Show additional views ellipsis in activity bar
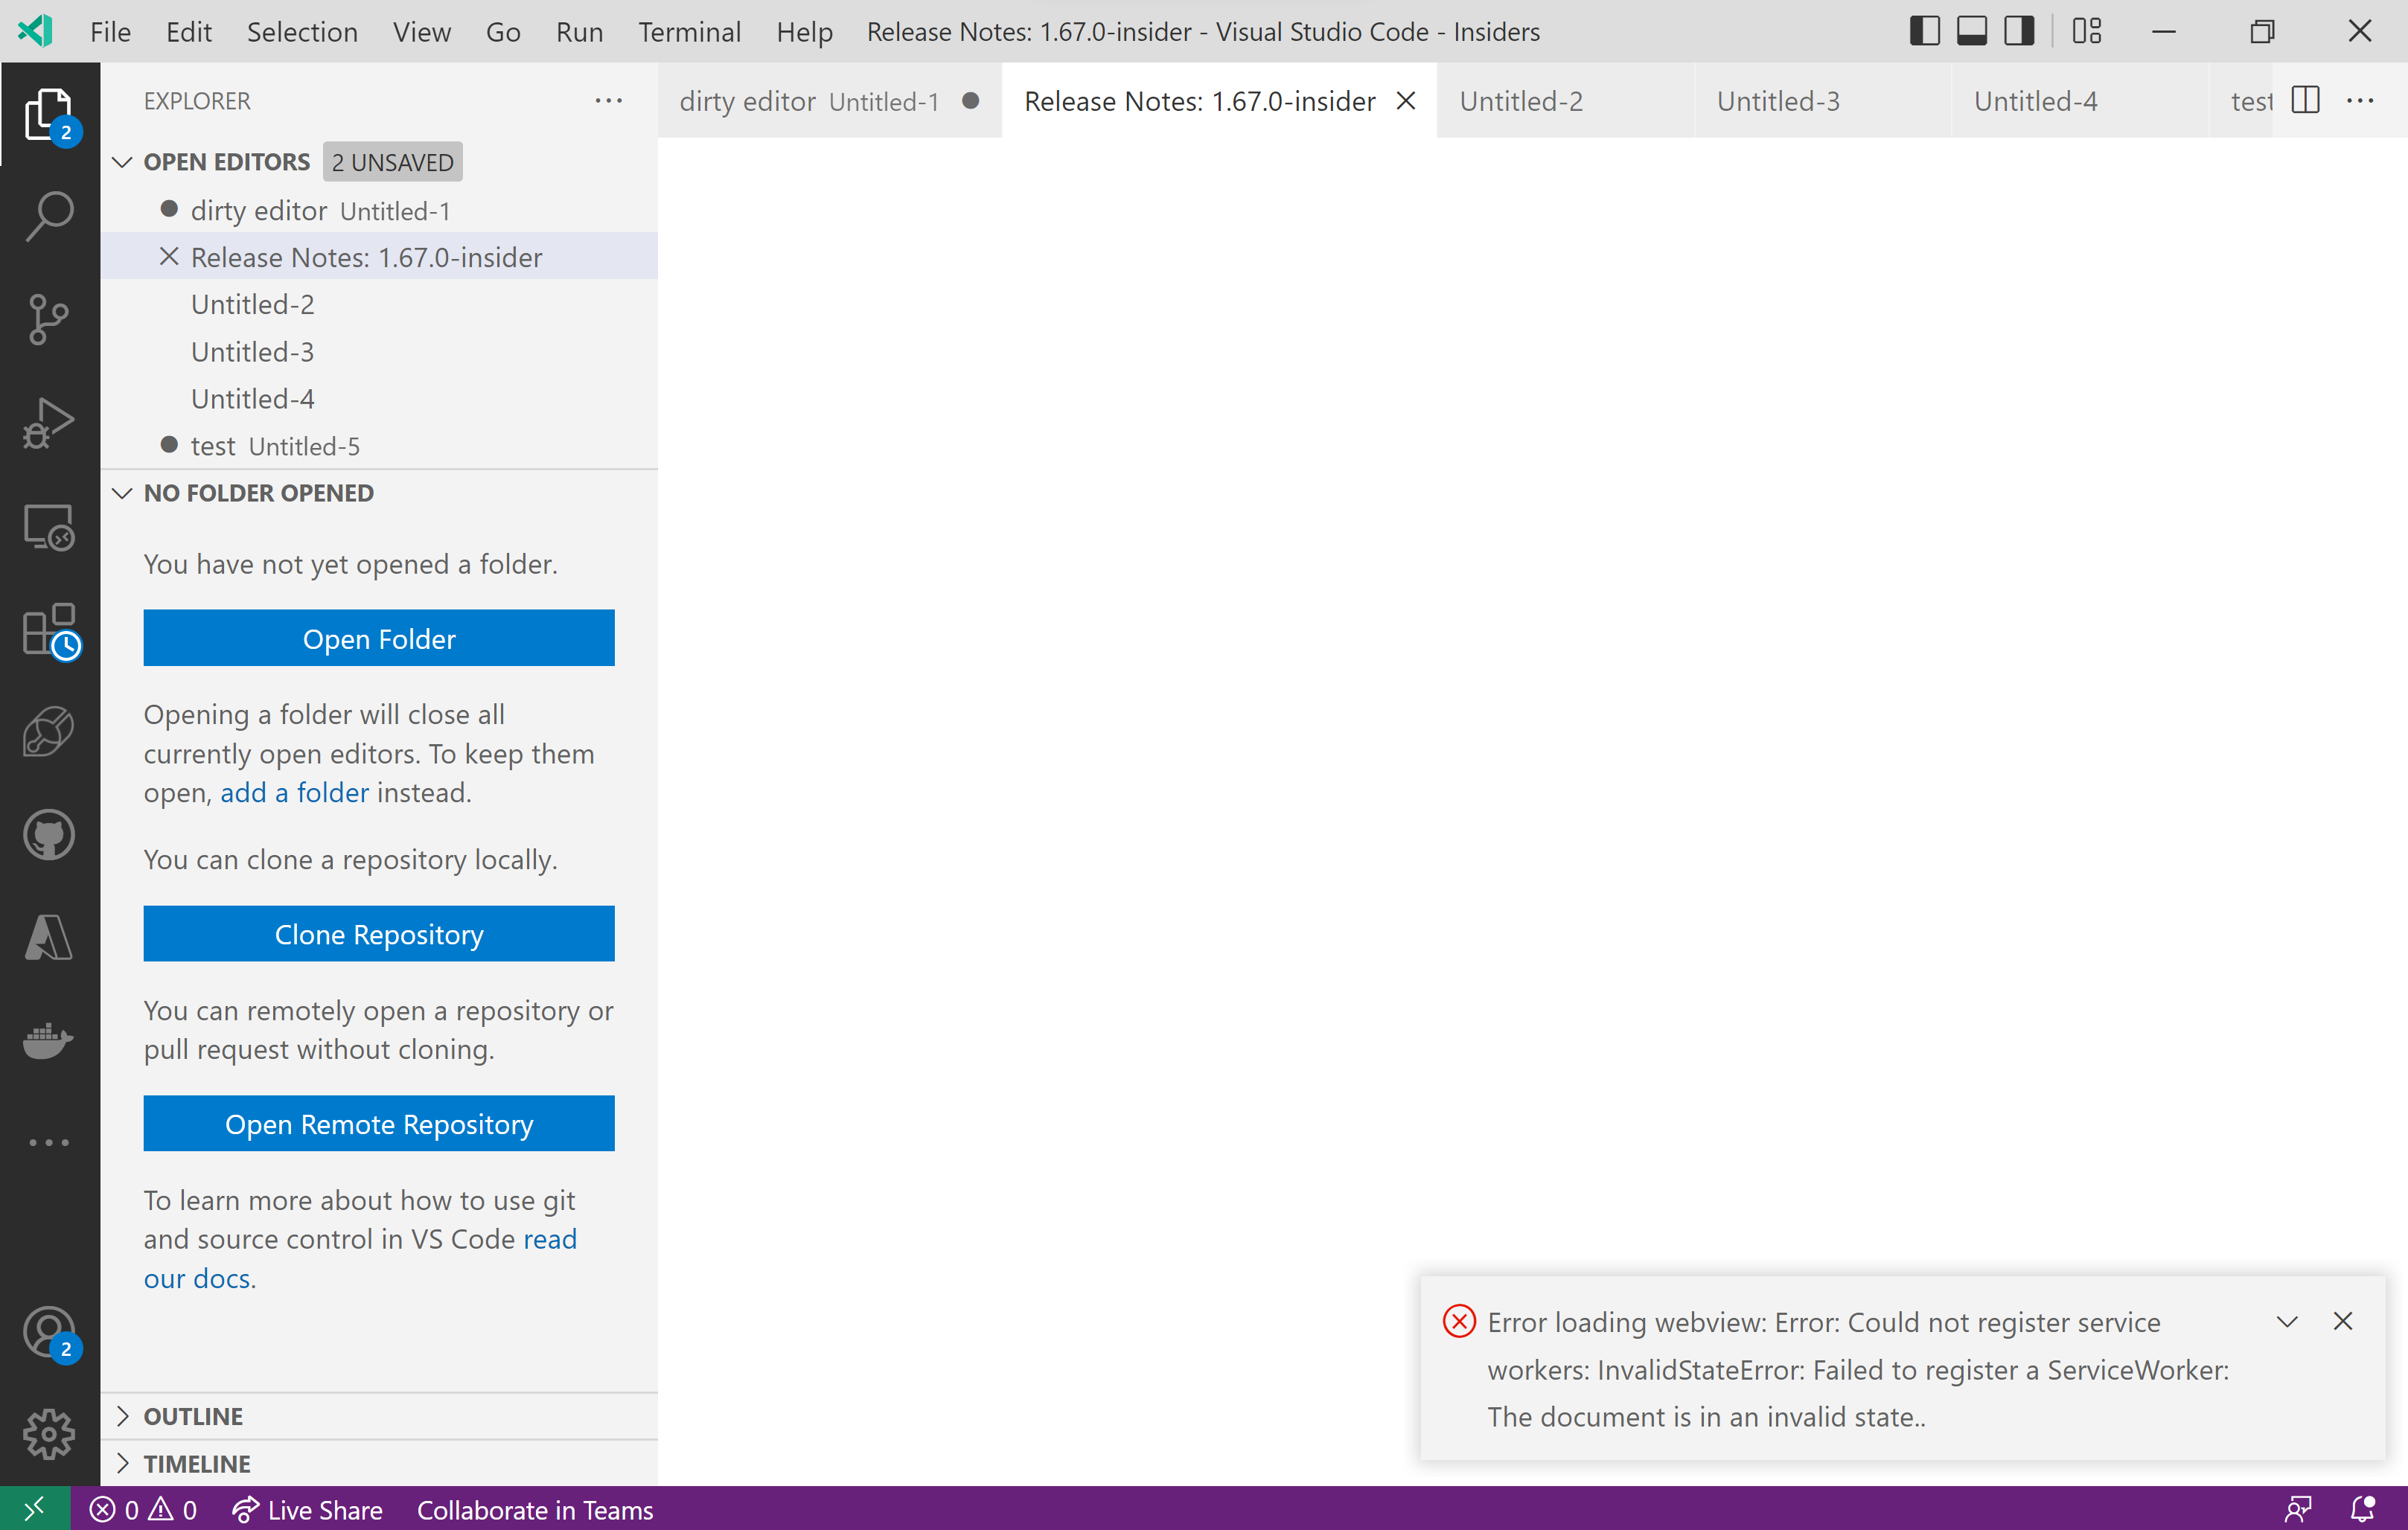This screenshot has height=1530, width=2408. tap(49, 1143)
